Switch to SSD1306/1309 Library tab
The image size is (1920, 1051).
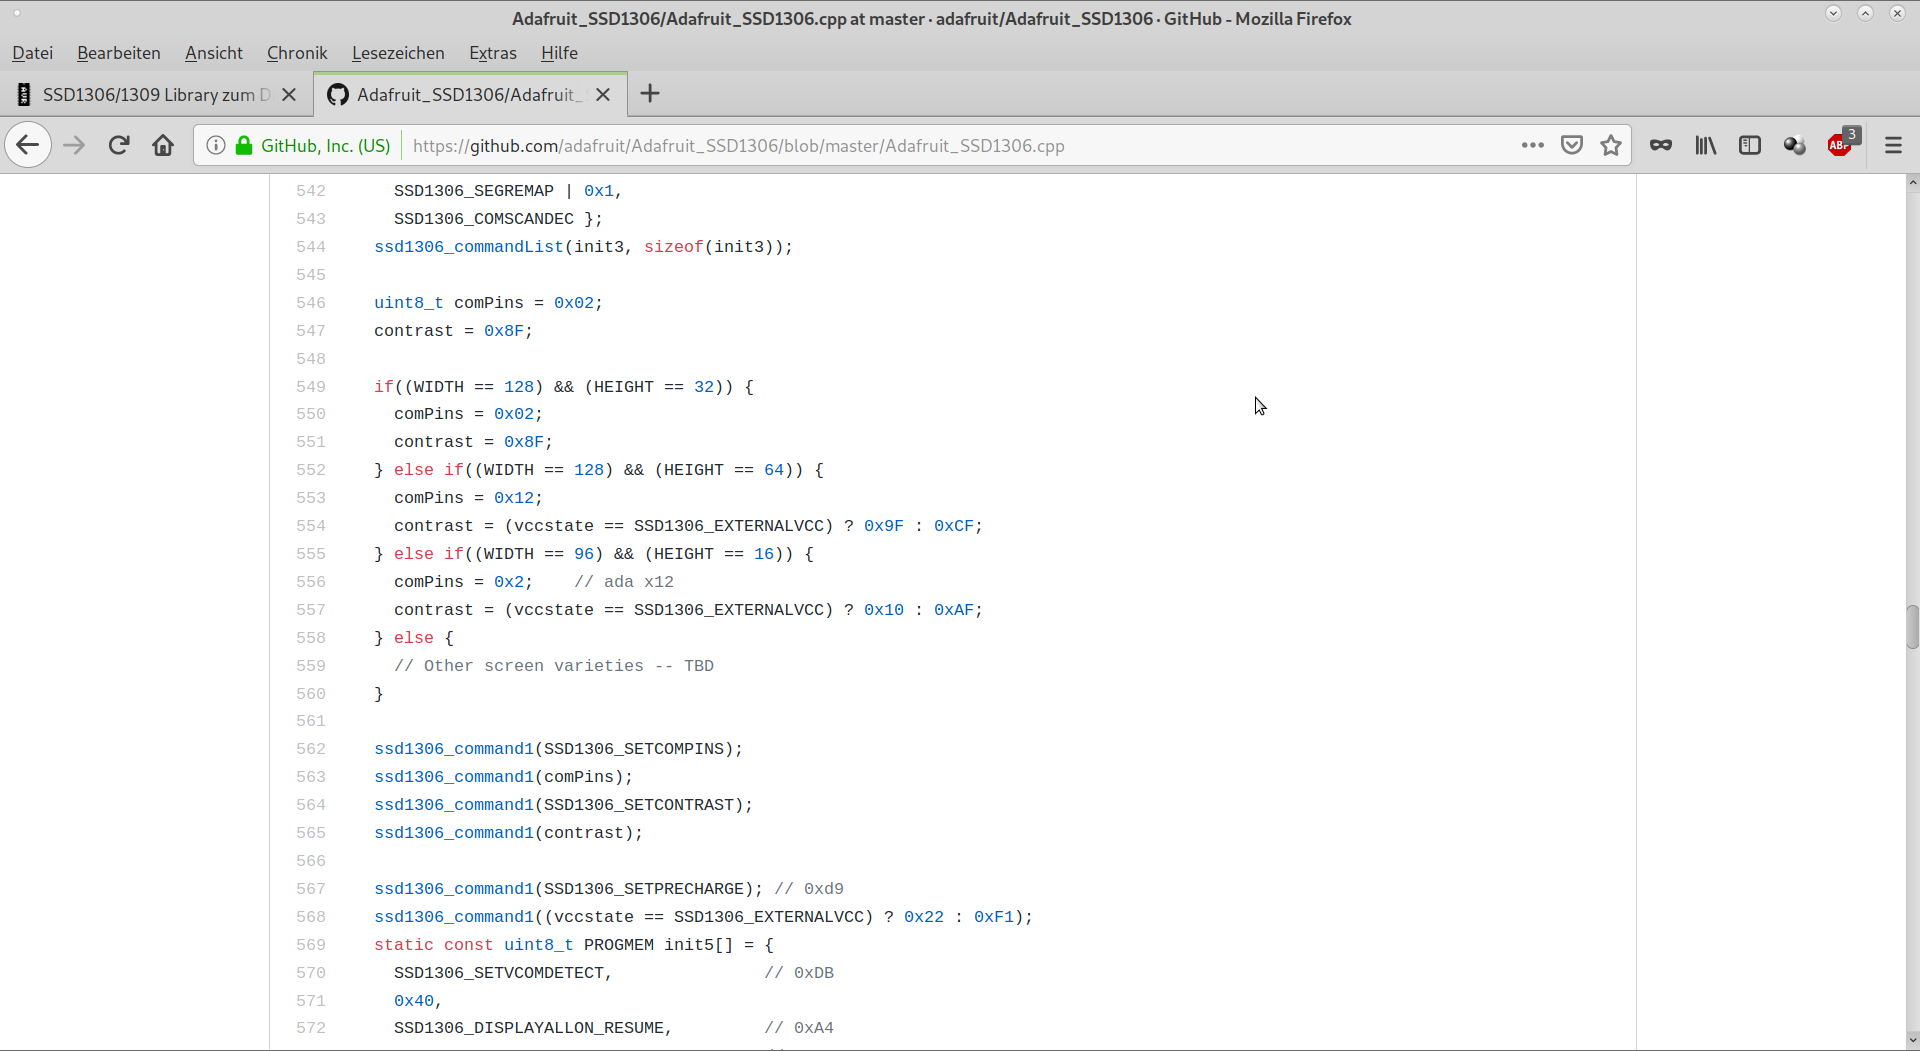click(x=157, y=94)
